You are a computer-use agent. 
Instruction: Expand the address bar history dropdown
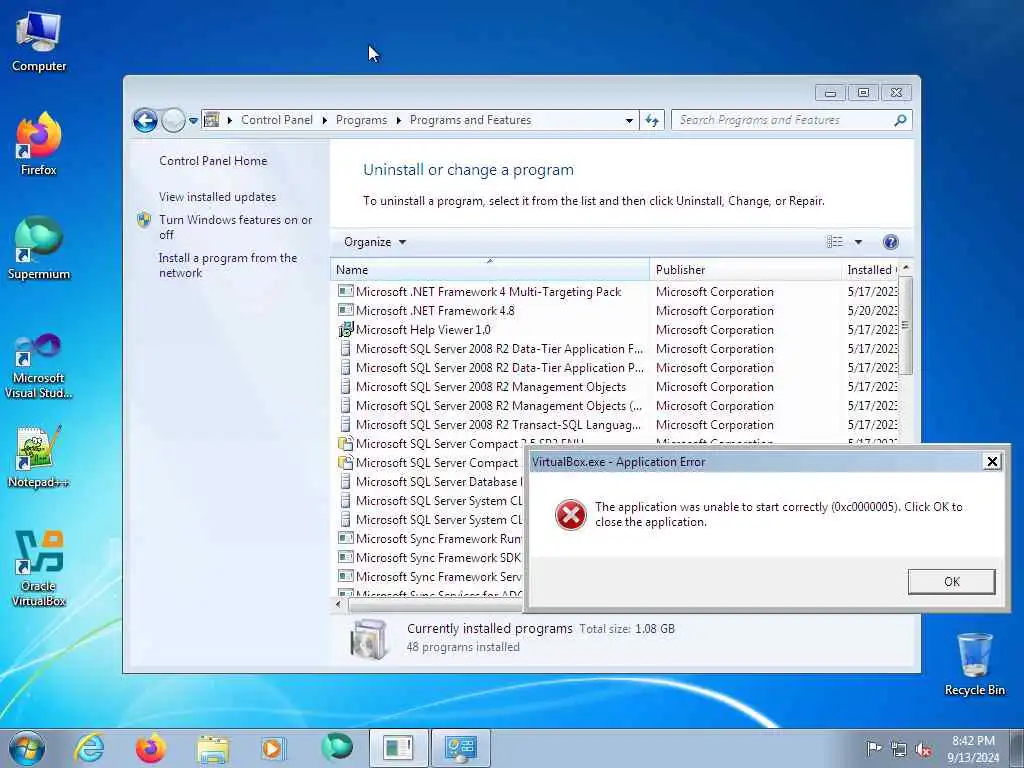click(x=629, y=121)
